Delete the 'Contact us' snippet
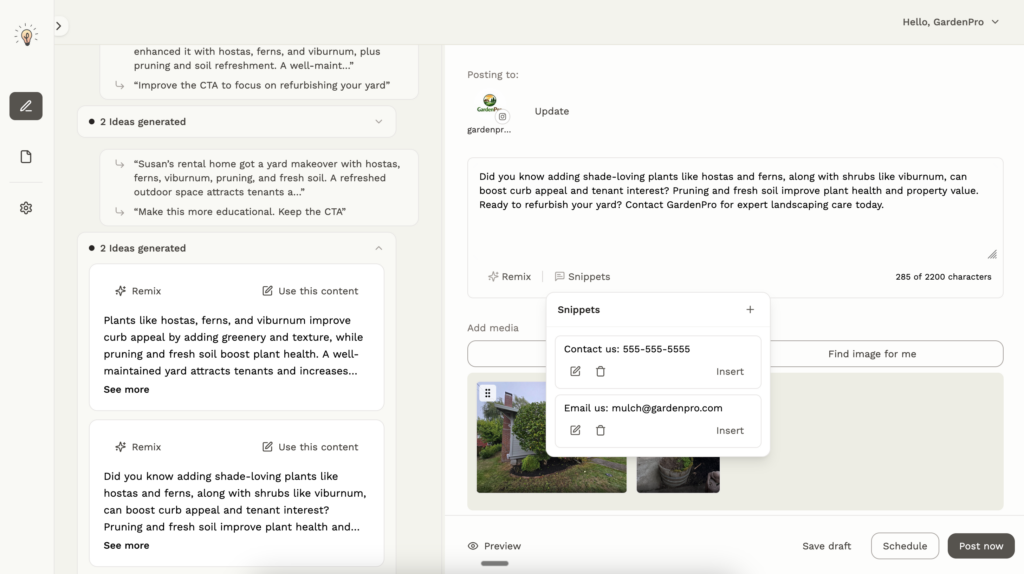Image resolution: width=1024 pixels, height=574 pixels. (x=600, y=372)
